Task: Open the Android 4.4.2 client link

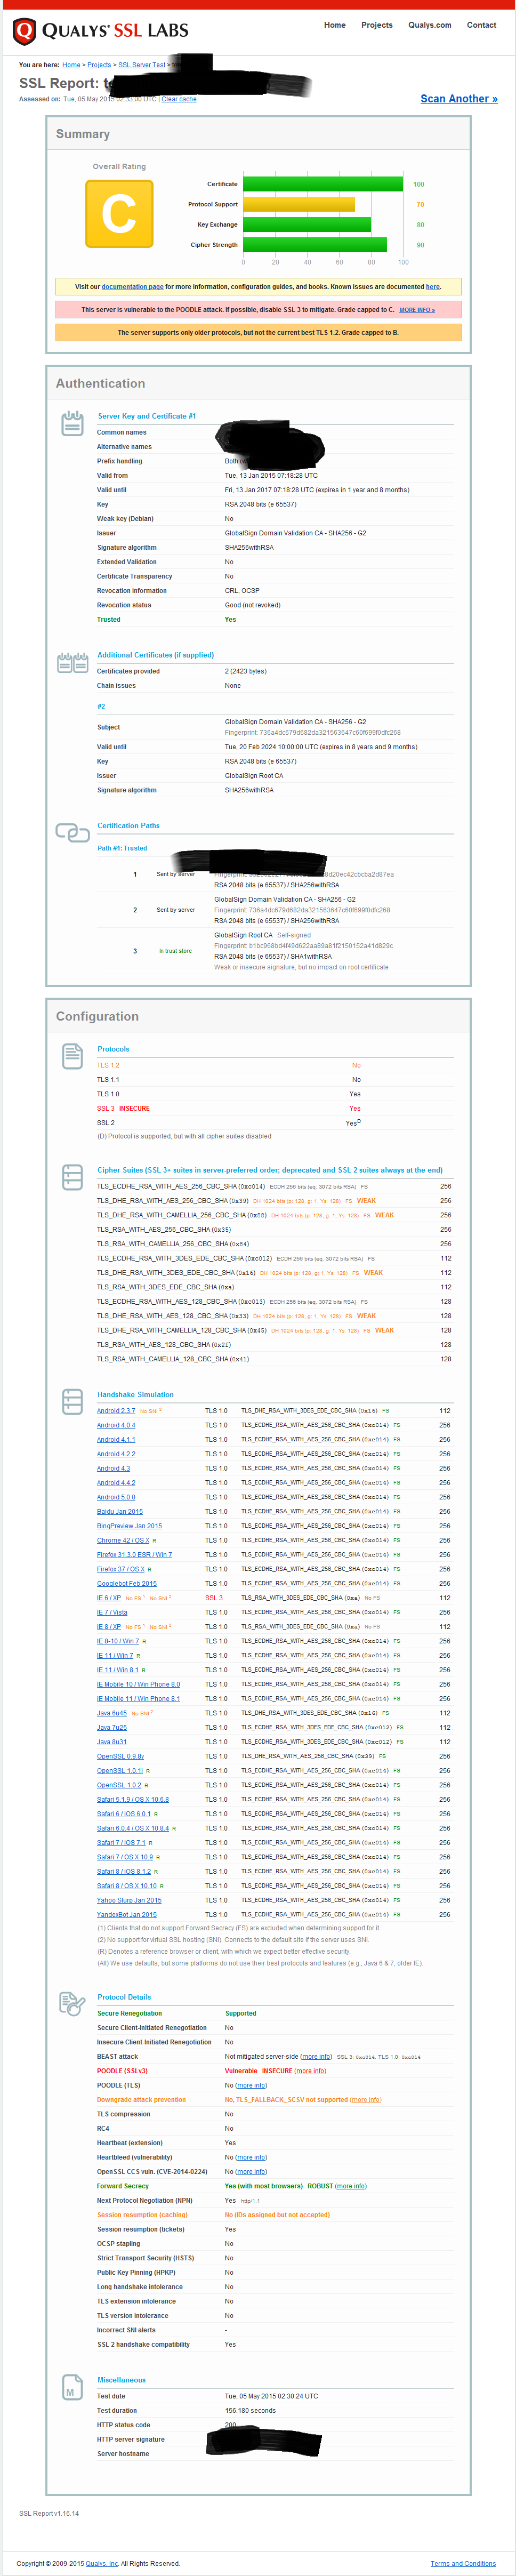Action: 116,1483
